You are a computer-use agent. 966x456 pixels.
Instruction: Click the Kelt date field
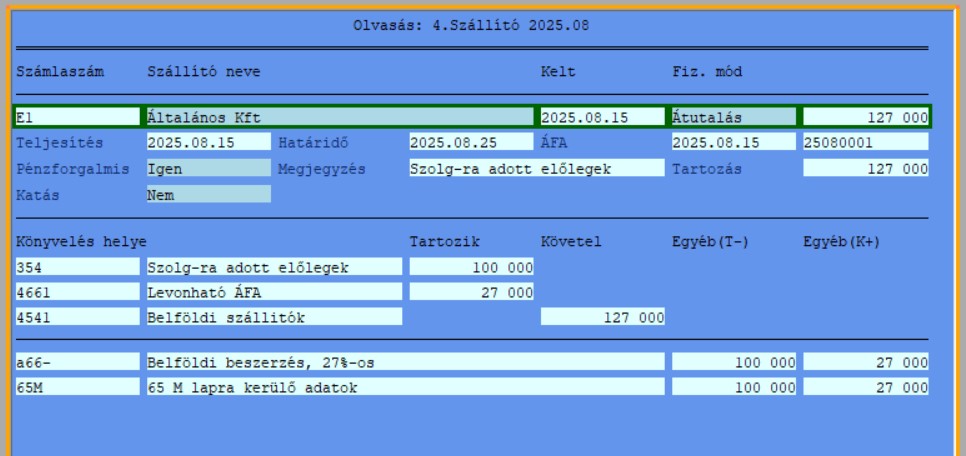coord(601,117)
